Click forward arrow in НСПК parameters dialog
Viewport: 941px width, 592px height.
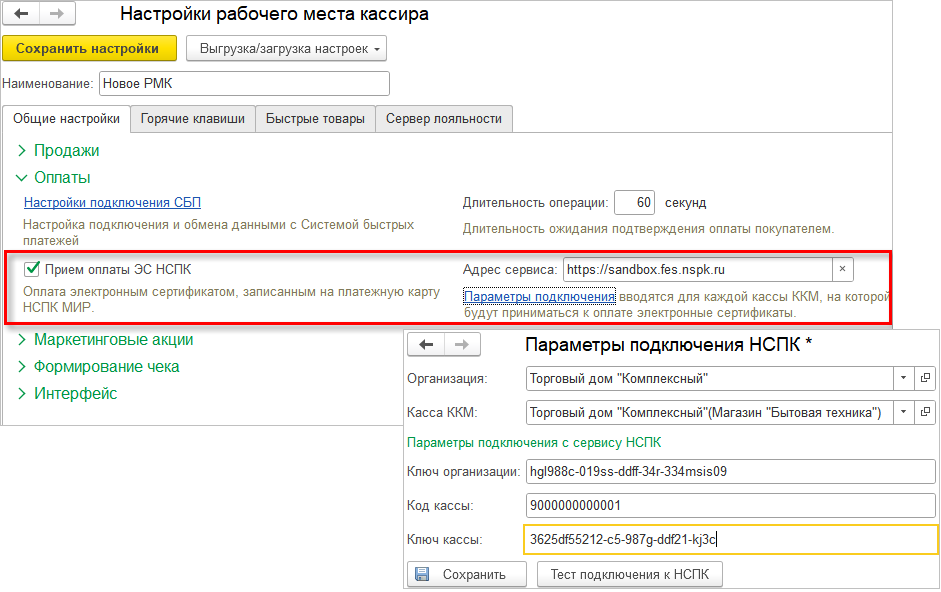tap(462, 344)
